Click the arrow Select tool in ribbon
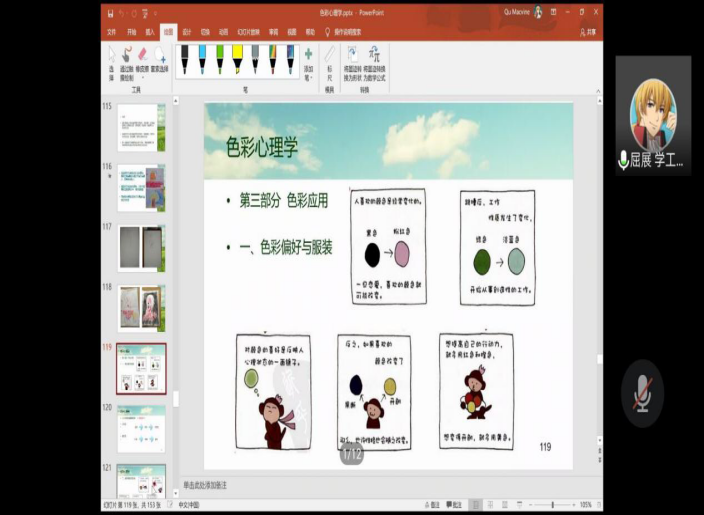 coord(111,58)
